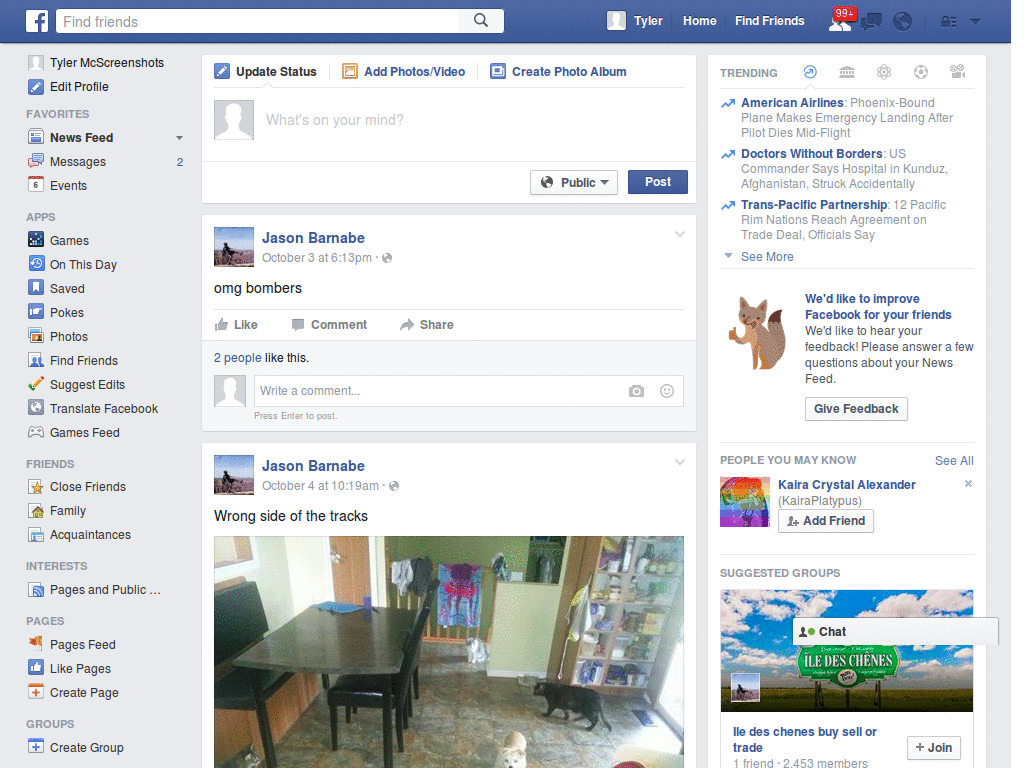
Task: Expand See More trending topics
Action: [x=767, y=257]
